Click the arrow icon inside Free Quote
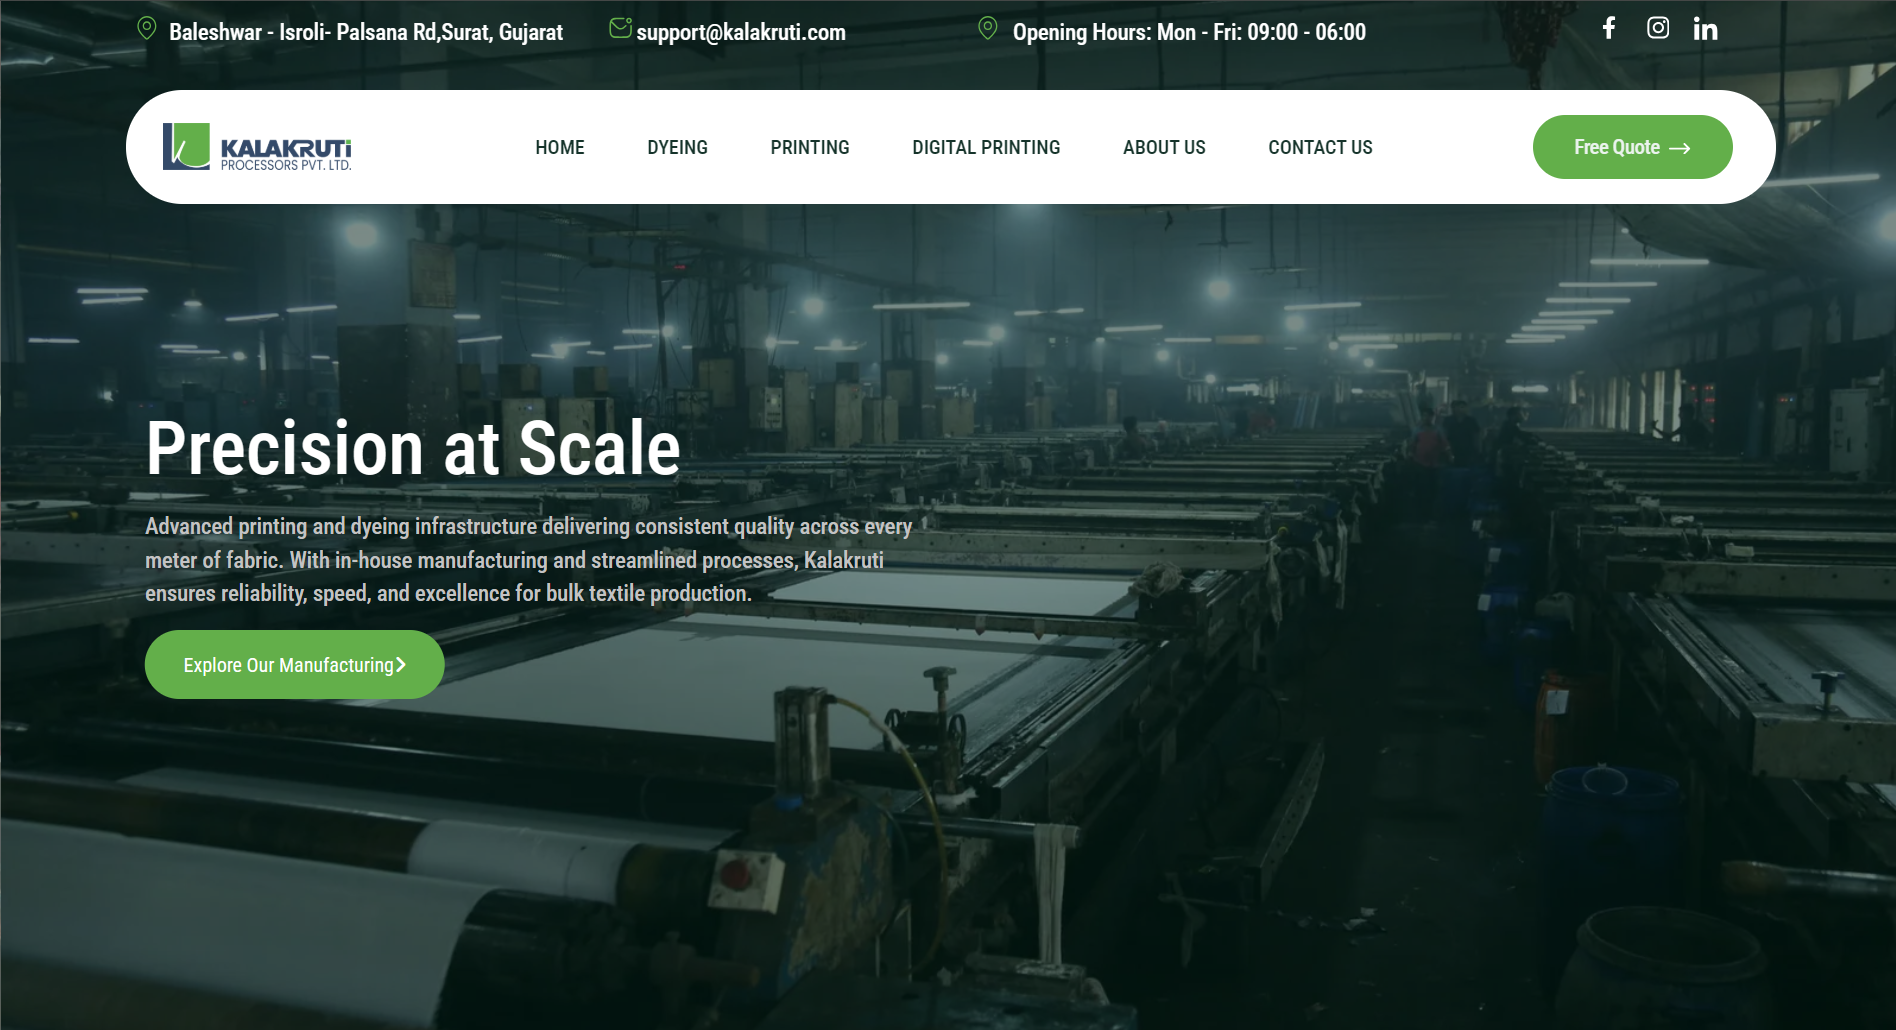 tap(1680, 148)
